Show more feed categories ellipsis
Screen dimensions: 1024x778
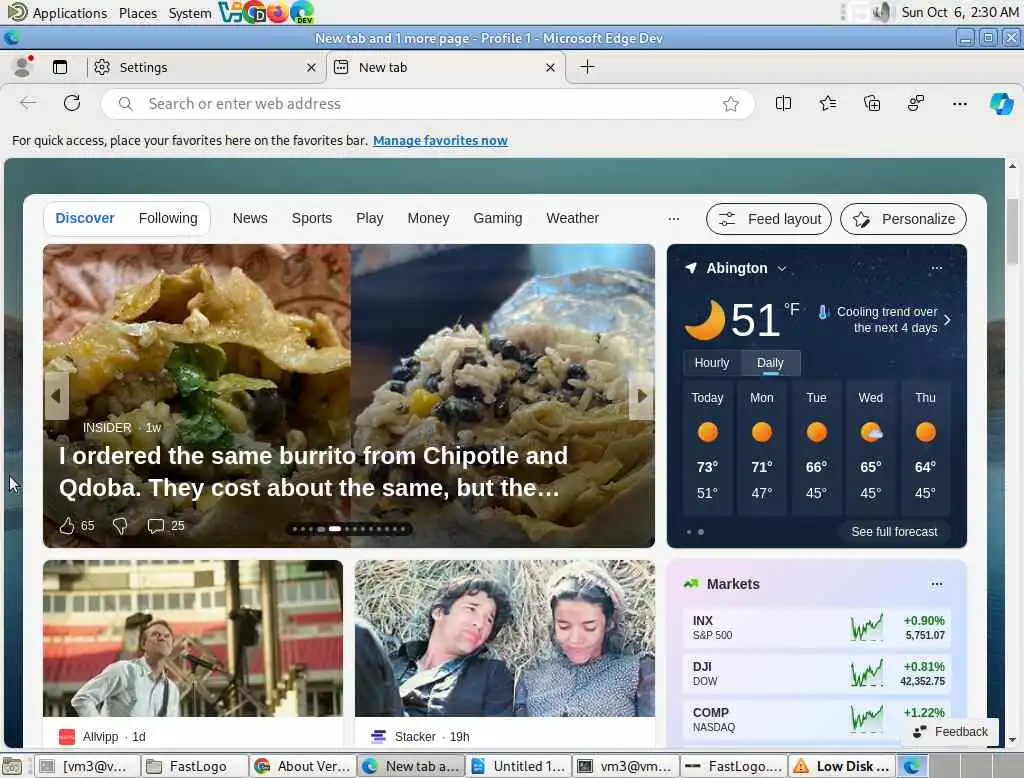(x=674, y=219)
